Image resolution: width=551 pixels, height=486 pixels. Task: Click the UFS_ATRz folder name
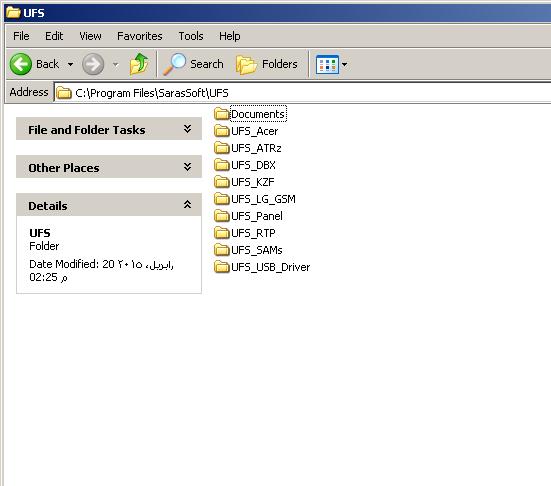click(x=256, y=148)
